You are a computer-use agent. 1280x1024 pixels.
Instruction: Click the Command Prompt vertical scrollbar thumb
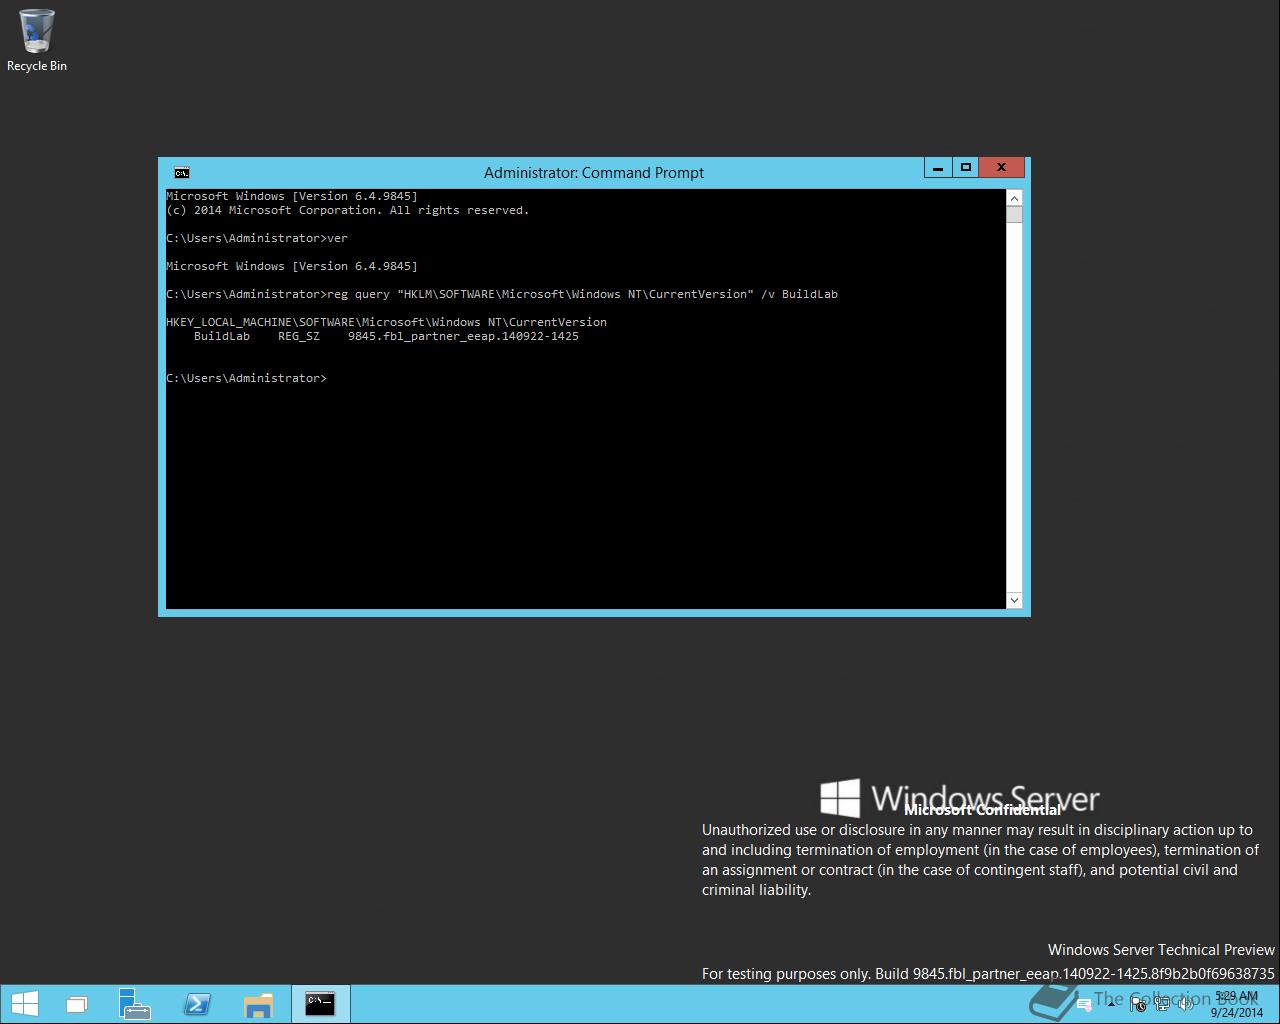[x=1014, y=214]
